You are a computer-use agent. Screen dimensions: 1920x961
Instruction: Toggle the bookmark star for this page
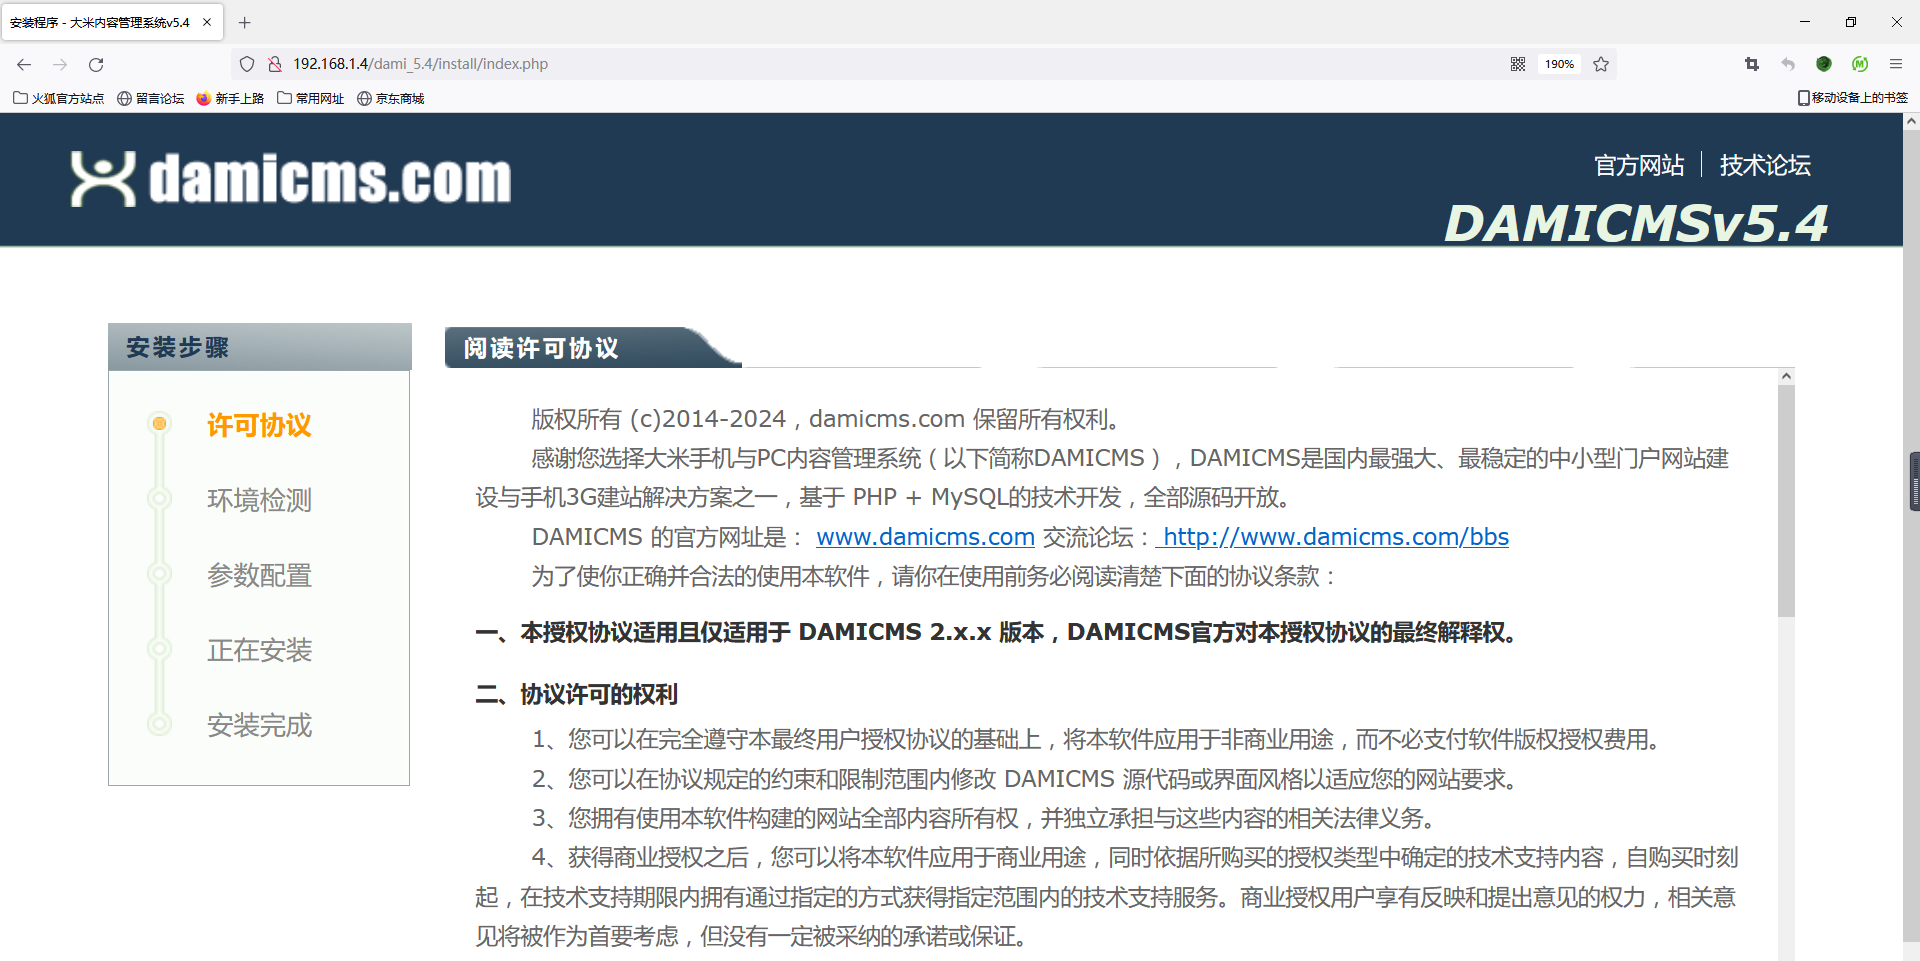1601,63
